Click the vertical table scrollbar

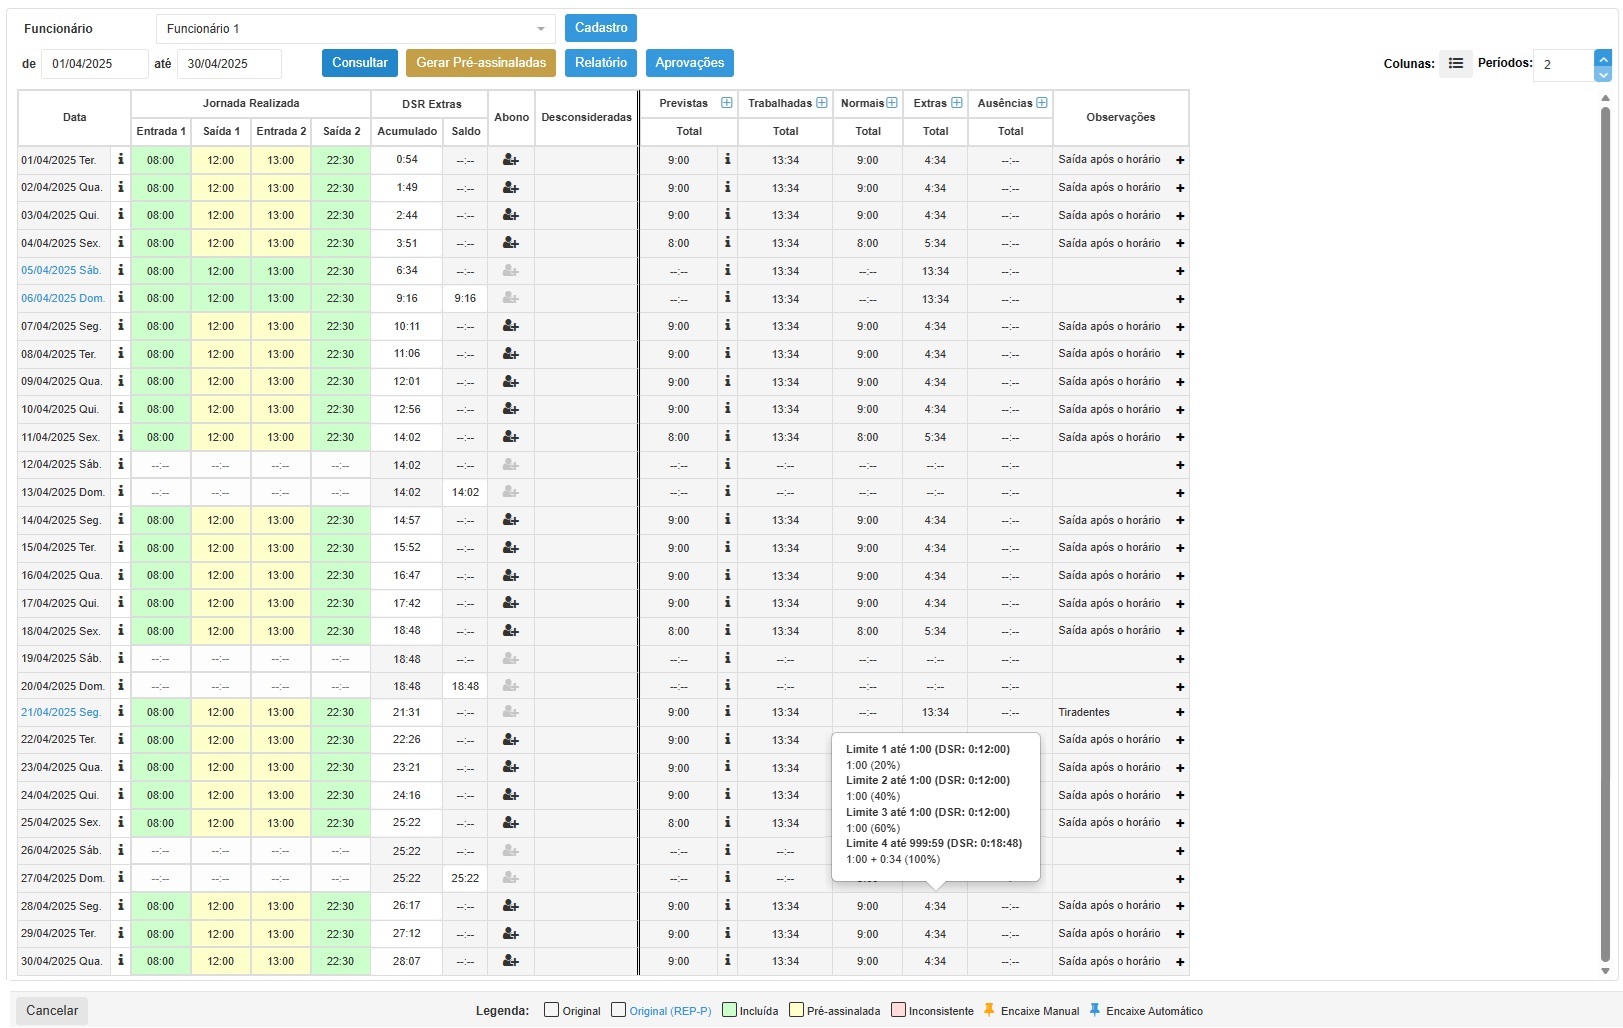pos(1606,535)
